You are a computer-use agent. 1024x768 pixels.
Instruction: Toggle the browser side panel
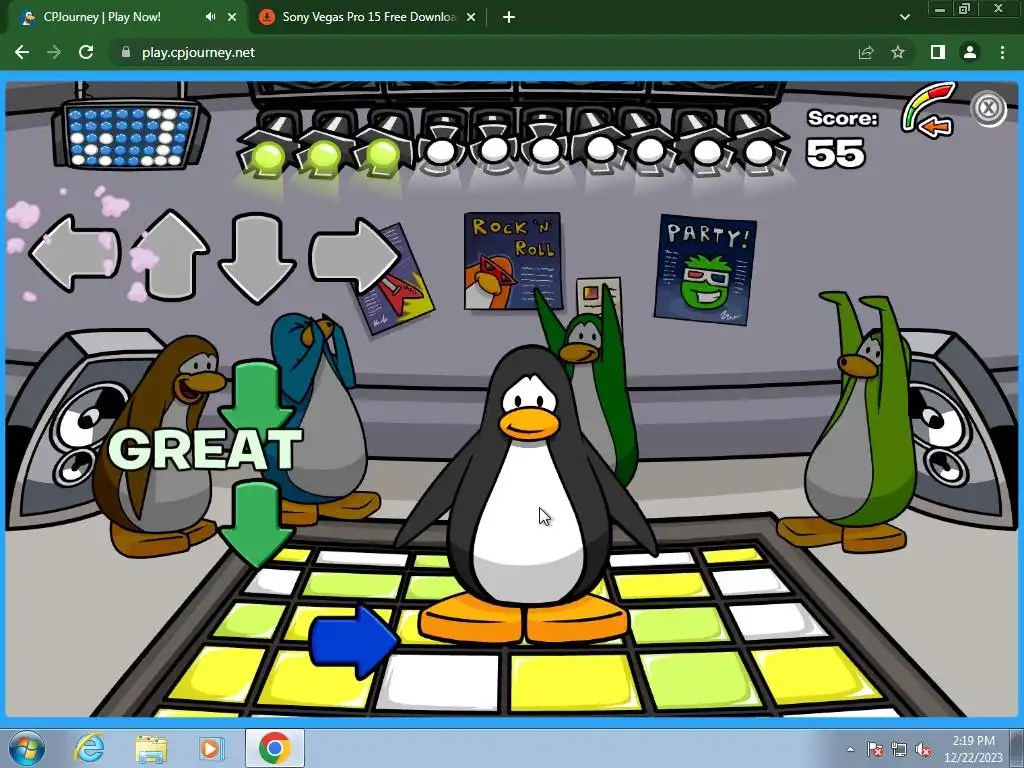coord(938,52)
